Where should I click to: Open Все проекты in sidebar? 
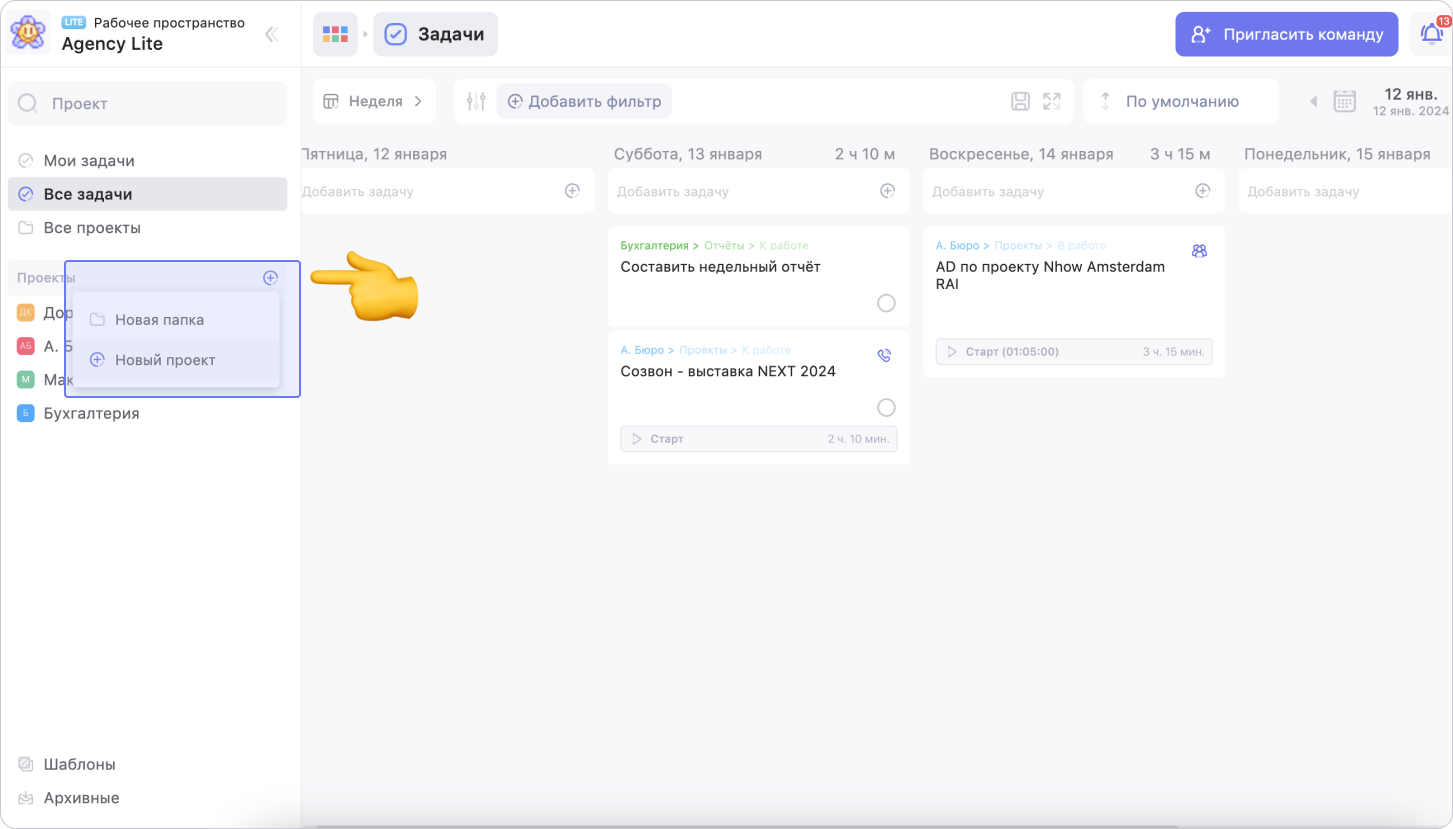coord(147,228)
